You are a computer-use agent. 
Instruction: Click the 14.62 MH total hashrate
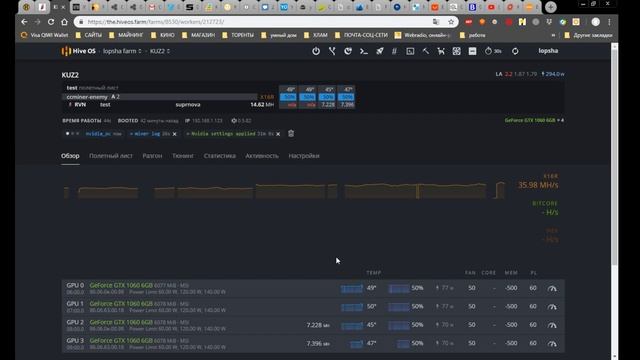pyautogui.click(x=262, y=104)
